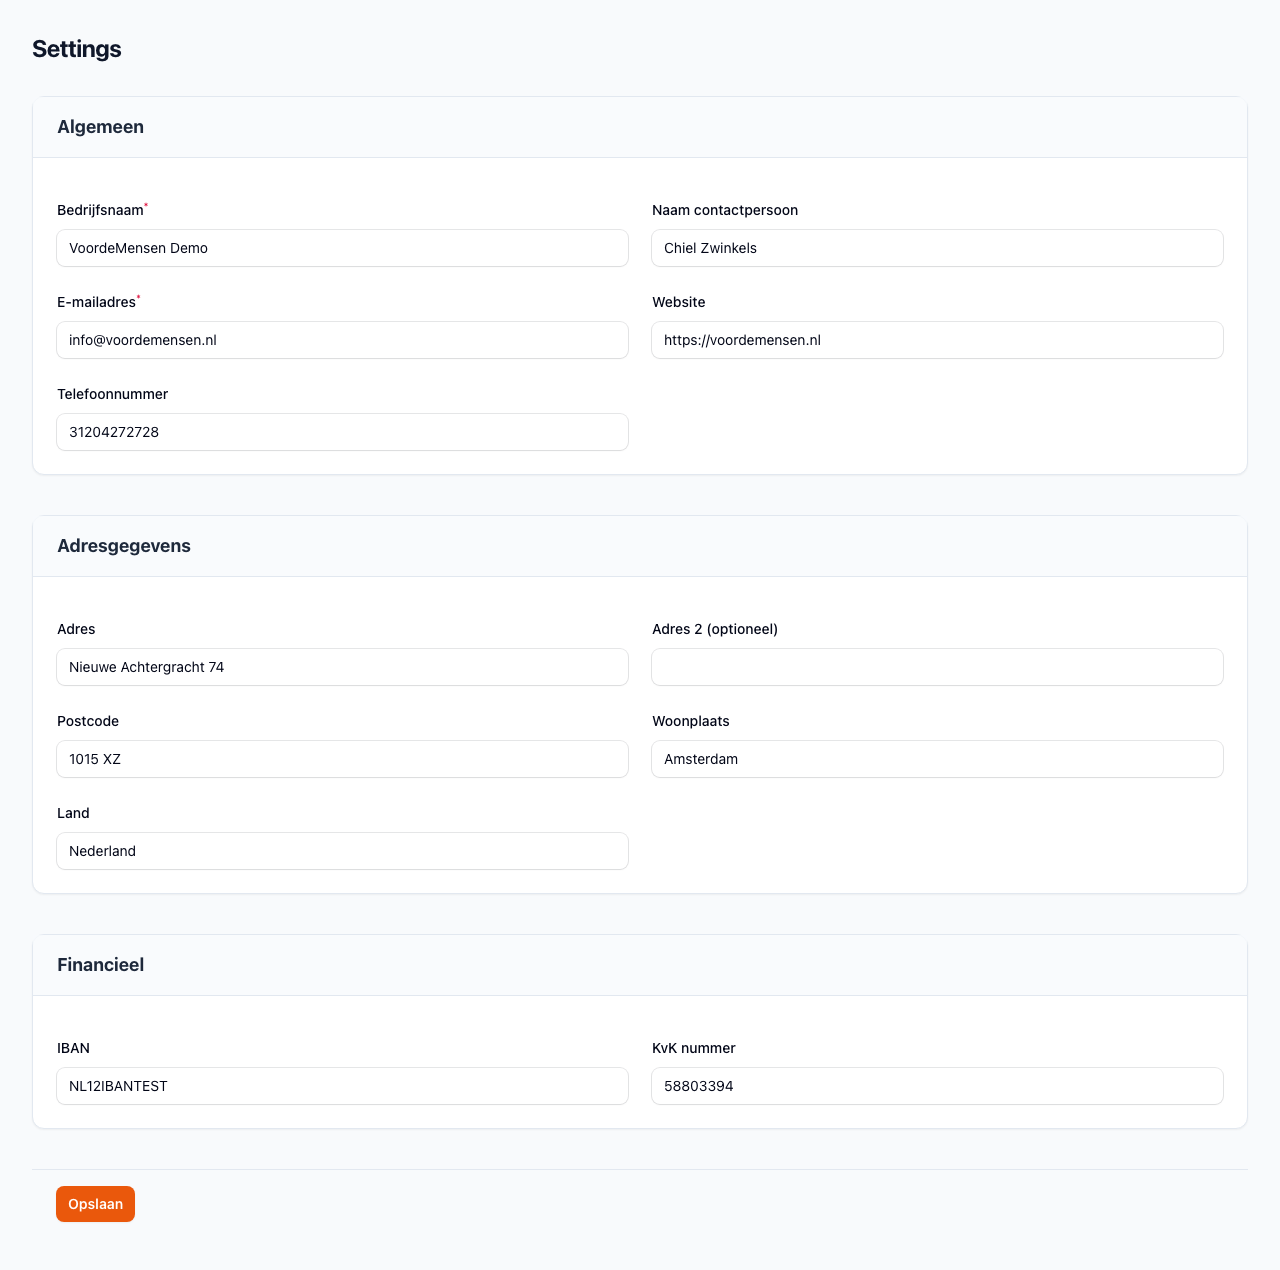The height and width of the screenshot is (1270, 1280).
Task: Click the Adres field with Nieuwe Achtergracht 74
Action: pyautogui.click(x=342, y=667)
